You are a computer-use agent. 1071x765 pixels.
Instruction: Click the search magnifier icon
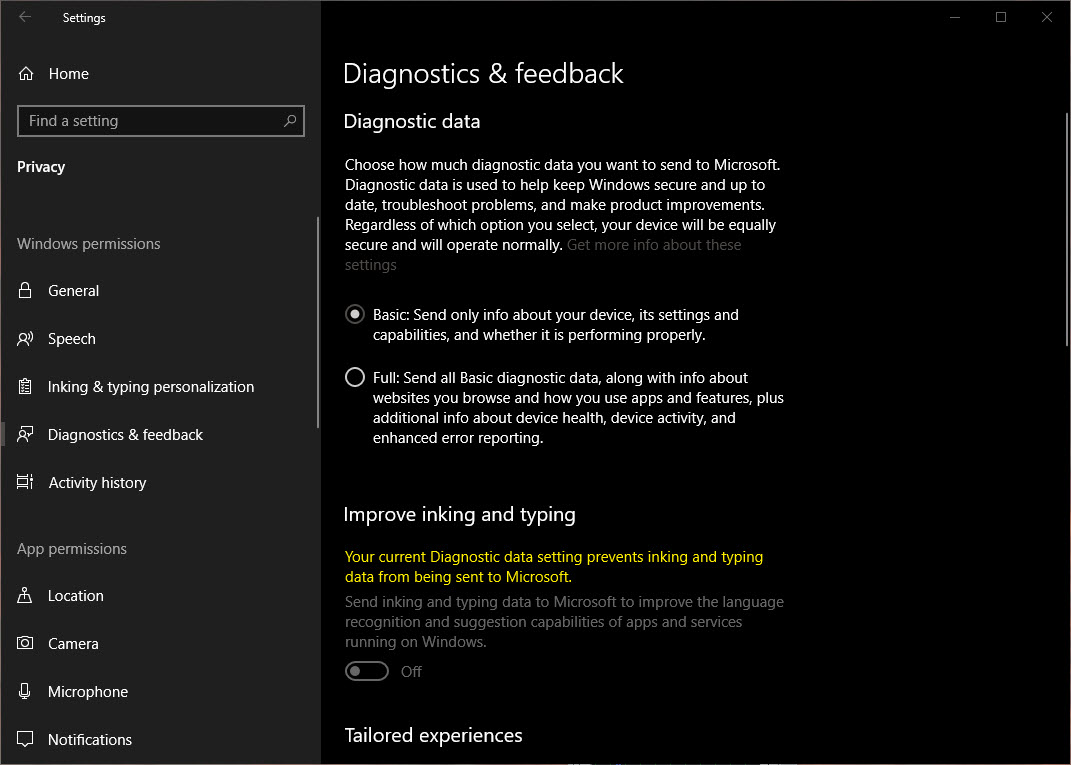(x=290, y=121)
